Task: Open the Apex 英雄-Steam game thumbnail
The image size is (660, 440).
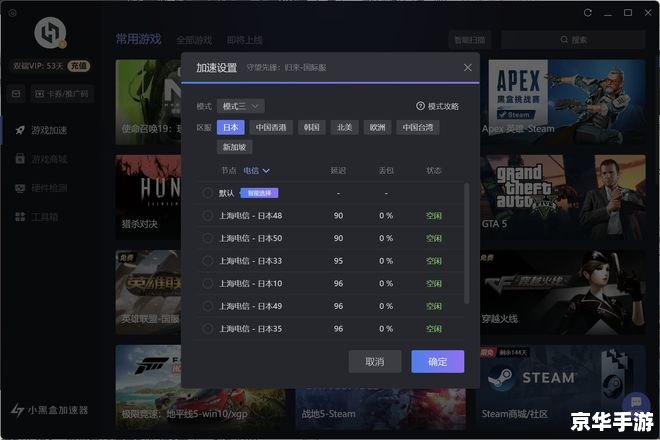Action: pos(563,101)
